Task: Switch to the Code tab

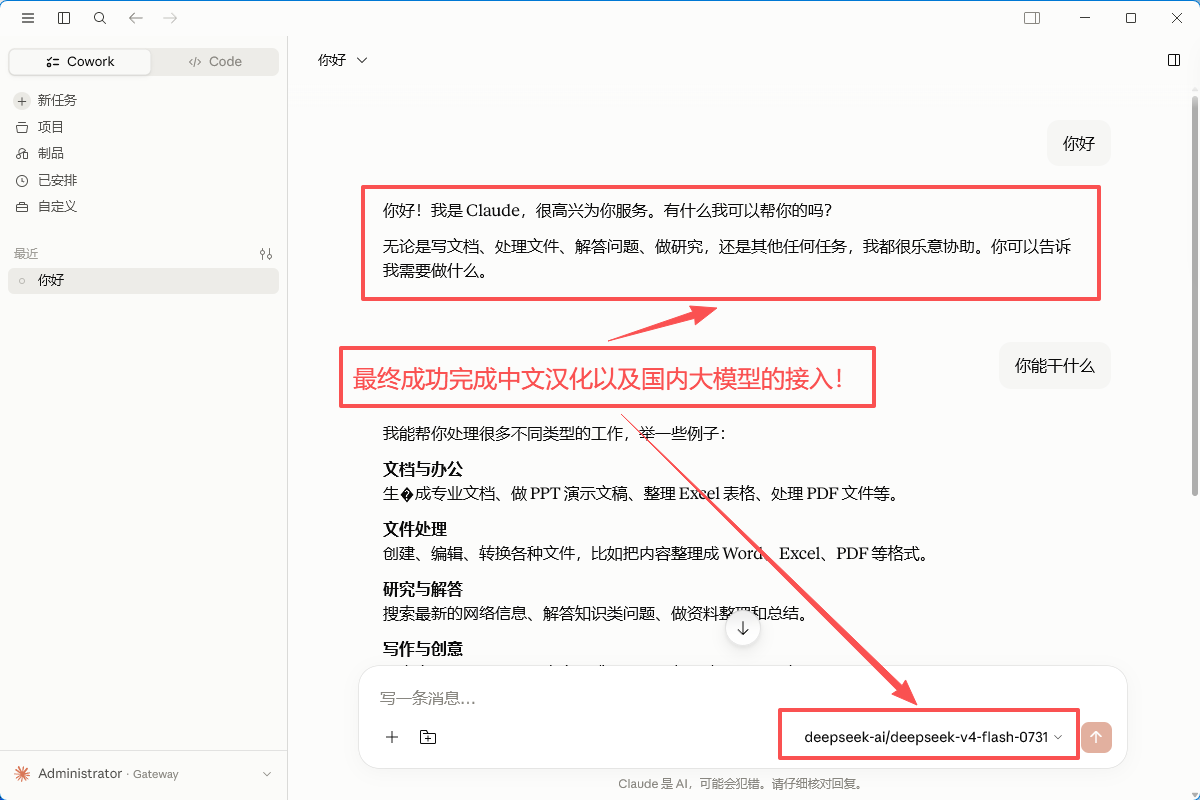Action: click(x=215, y=62)
